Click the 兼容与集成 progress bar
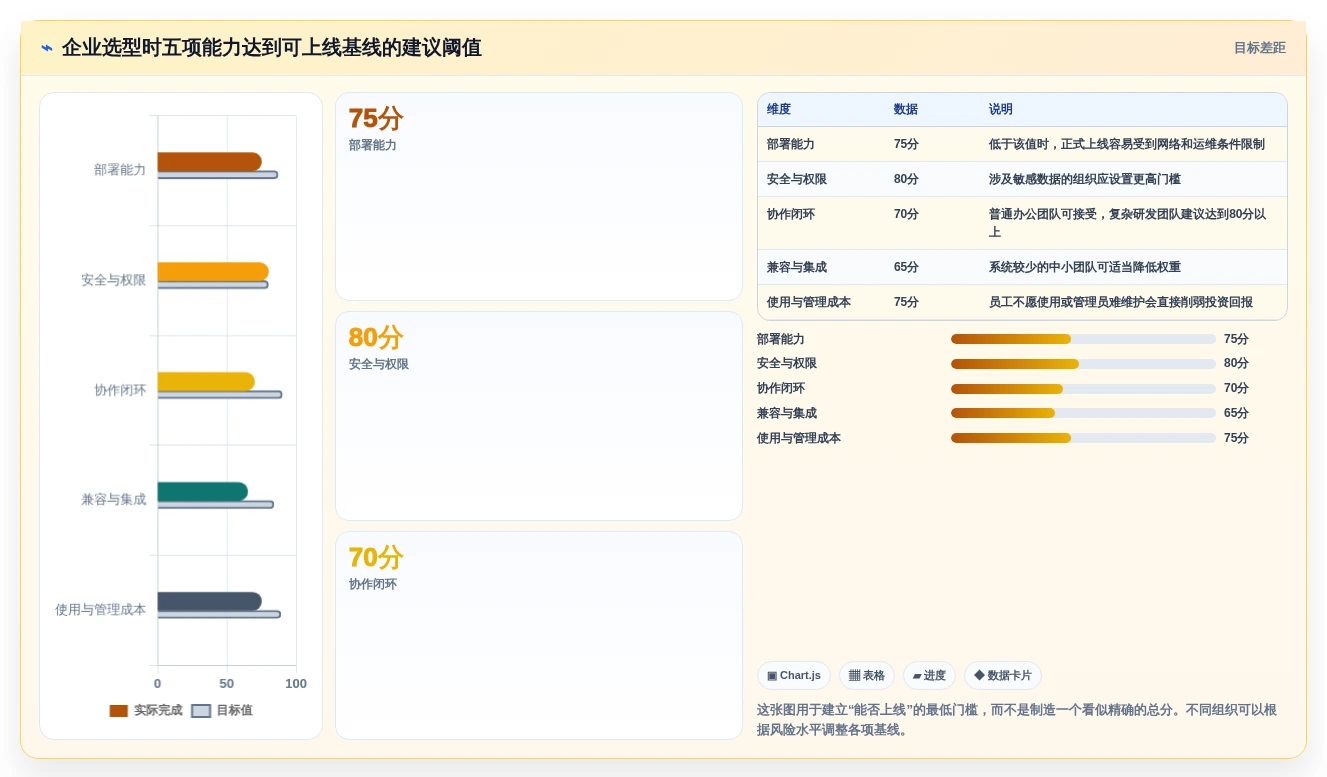This screenshot has width=1327, height=777. click(1083, 413)
